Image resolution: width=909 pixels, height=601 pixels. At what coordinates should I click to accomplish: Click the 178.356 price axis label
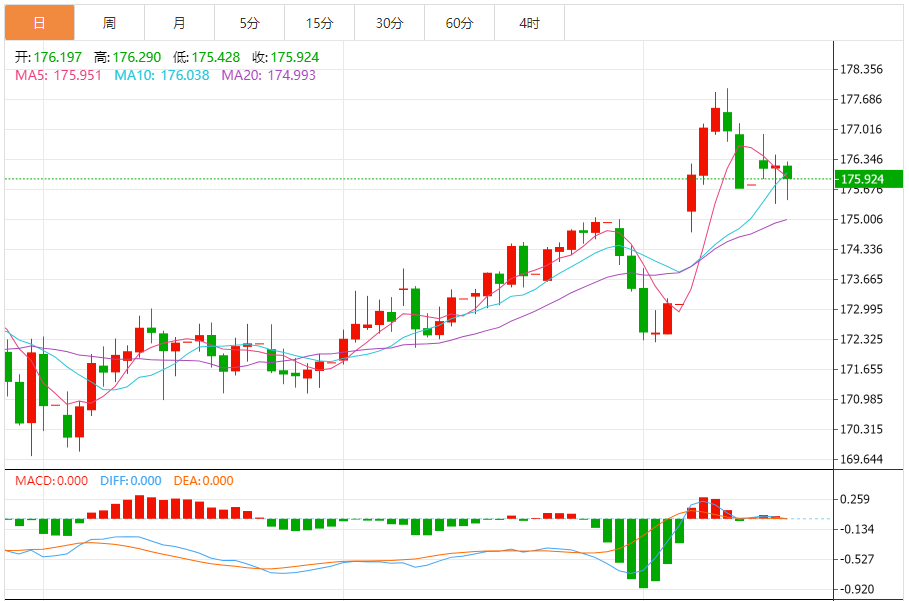[861, 70]
